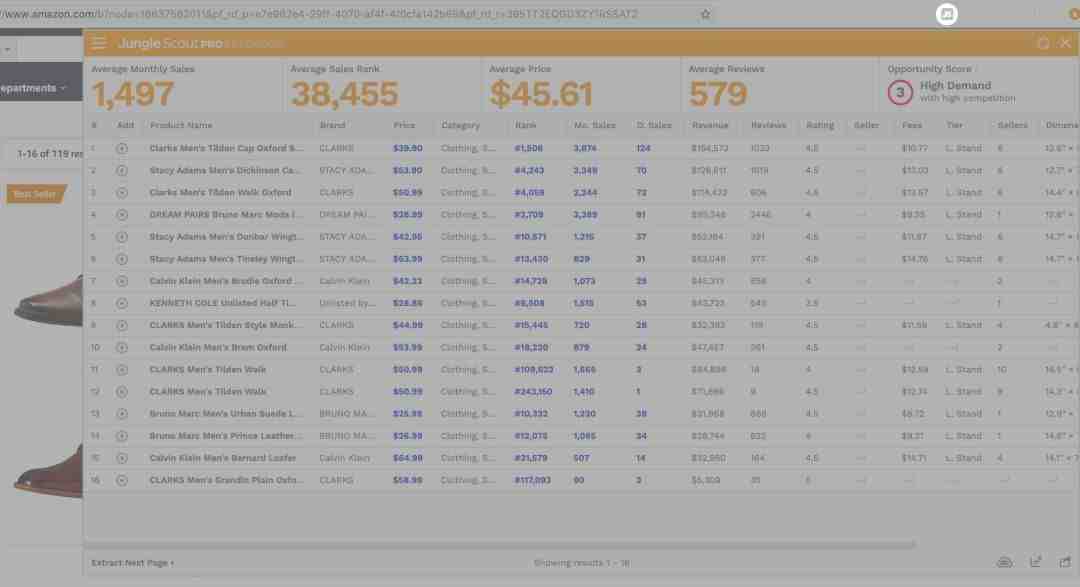Click the 'DREAM PAI...' brand cell
The width and height of the screenshot is (1080, 587).
[346, 214]
